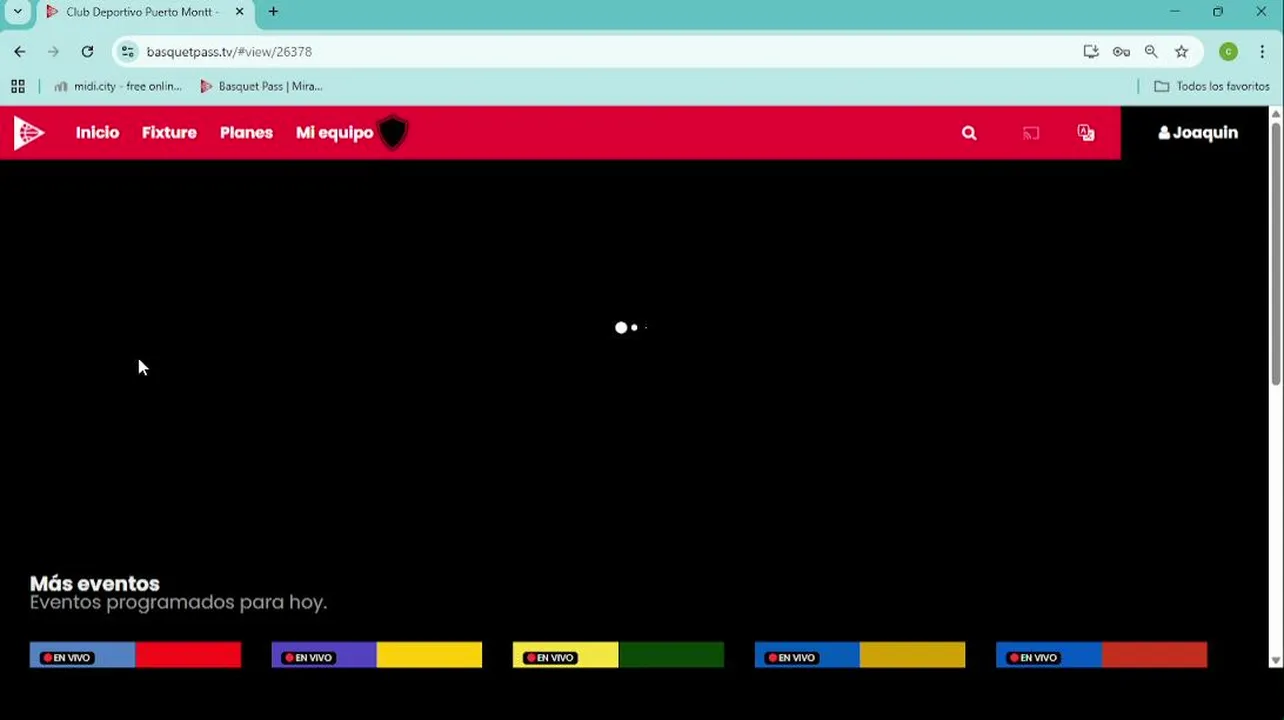Open the midi.city bookmark
The width and height of the screenshot is (1284, 720).
point(118,87)
